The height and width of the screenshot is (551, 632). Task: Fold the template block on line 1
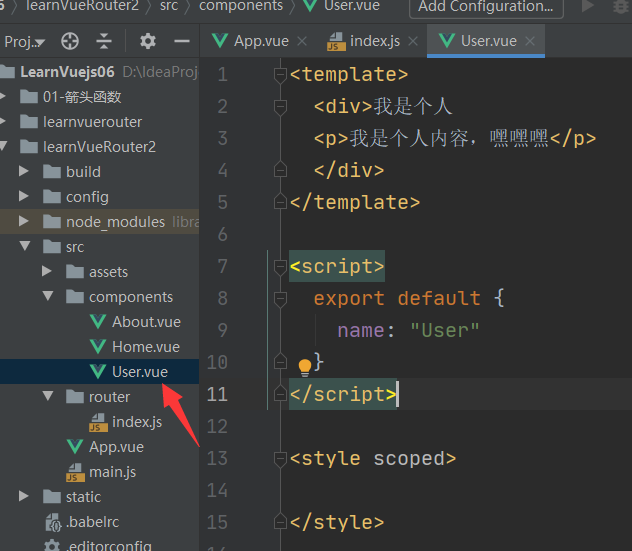coord(280,75)
